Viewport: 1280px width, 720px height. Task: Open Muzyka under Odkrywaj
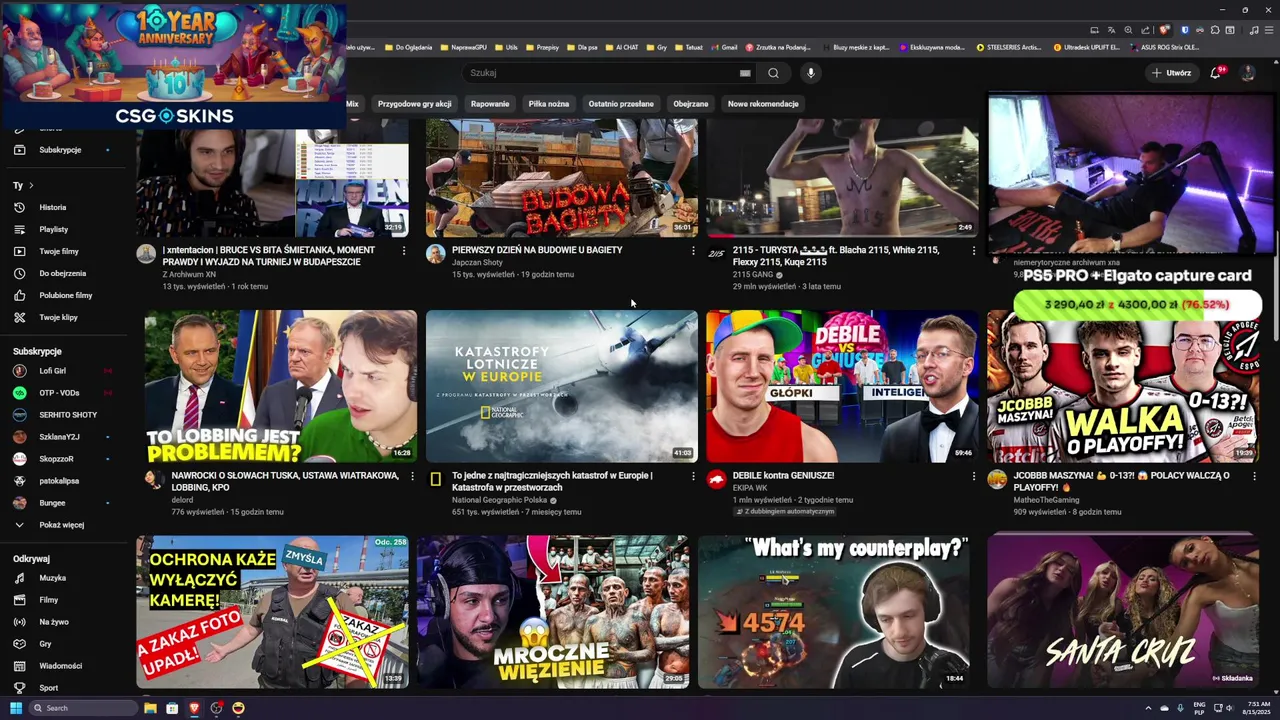coord(52,578)
